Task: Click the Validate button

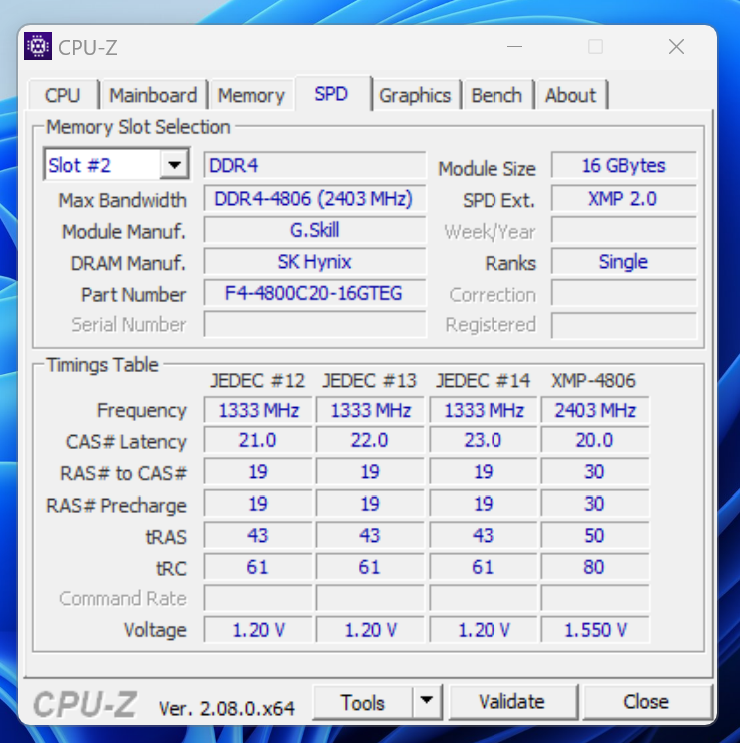Action: (512, 701)
